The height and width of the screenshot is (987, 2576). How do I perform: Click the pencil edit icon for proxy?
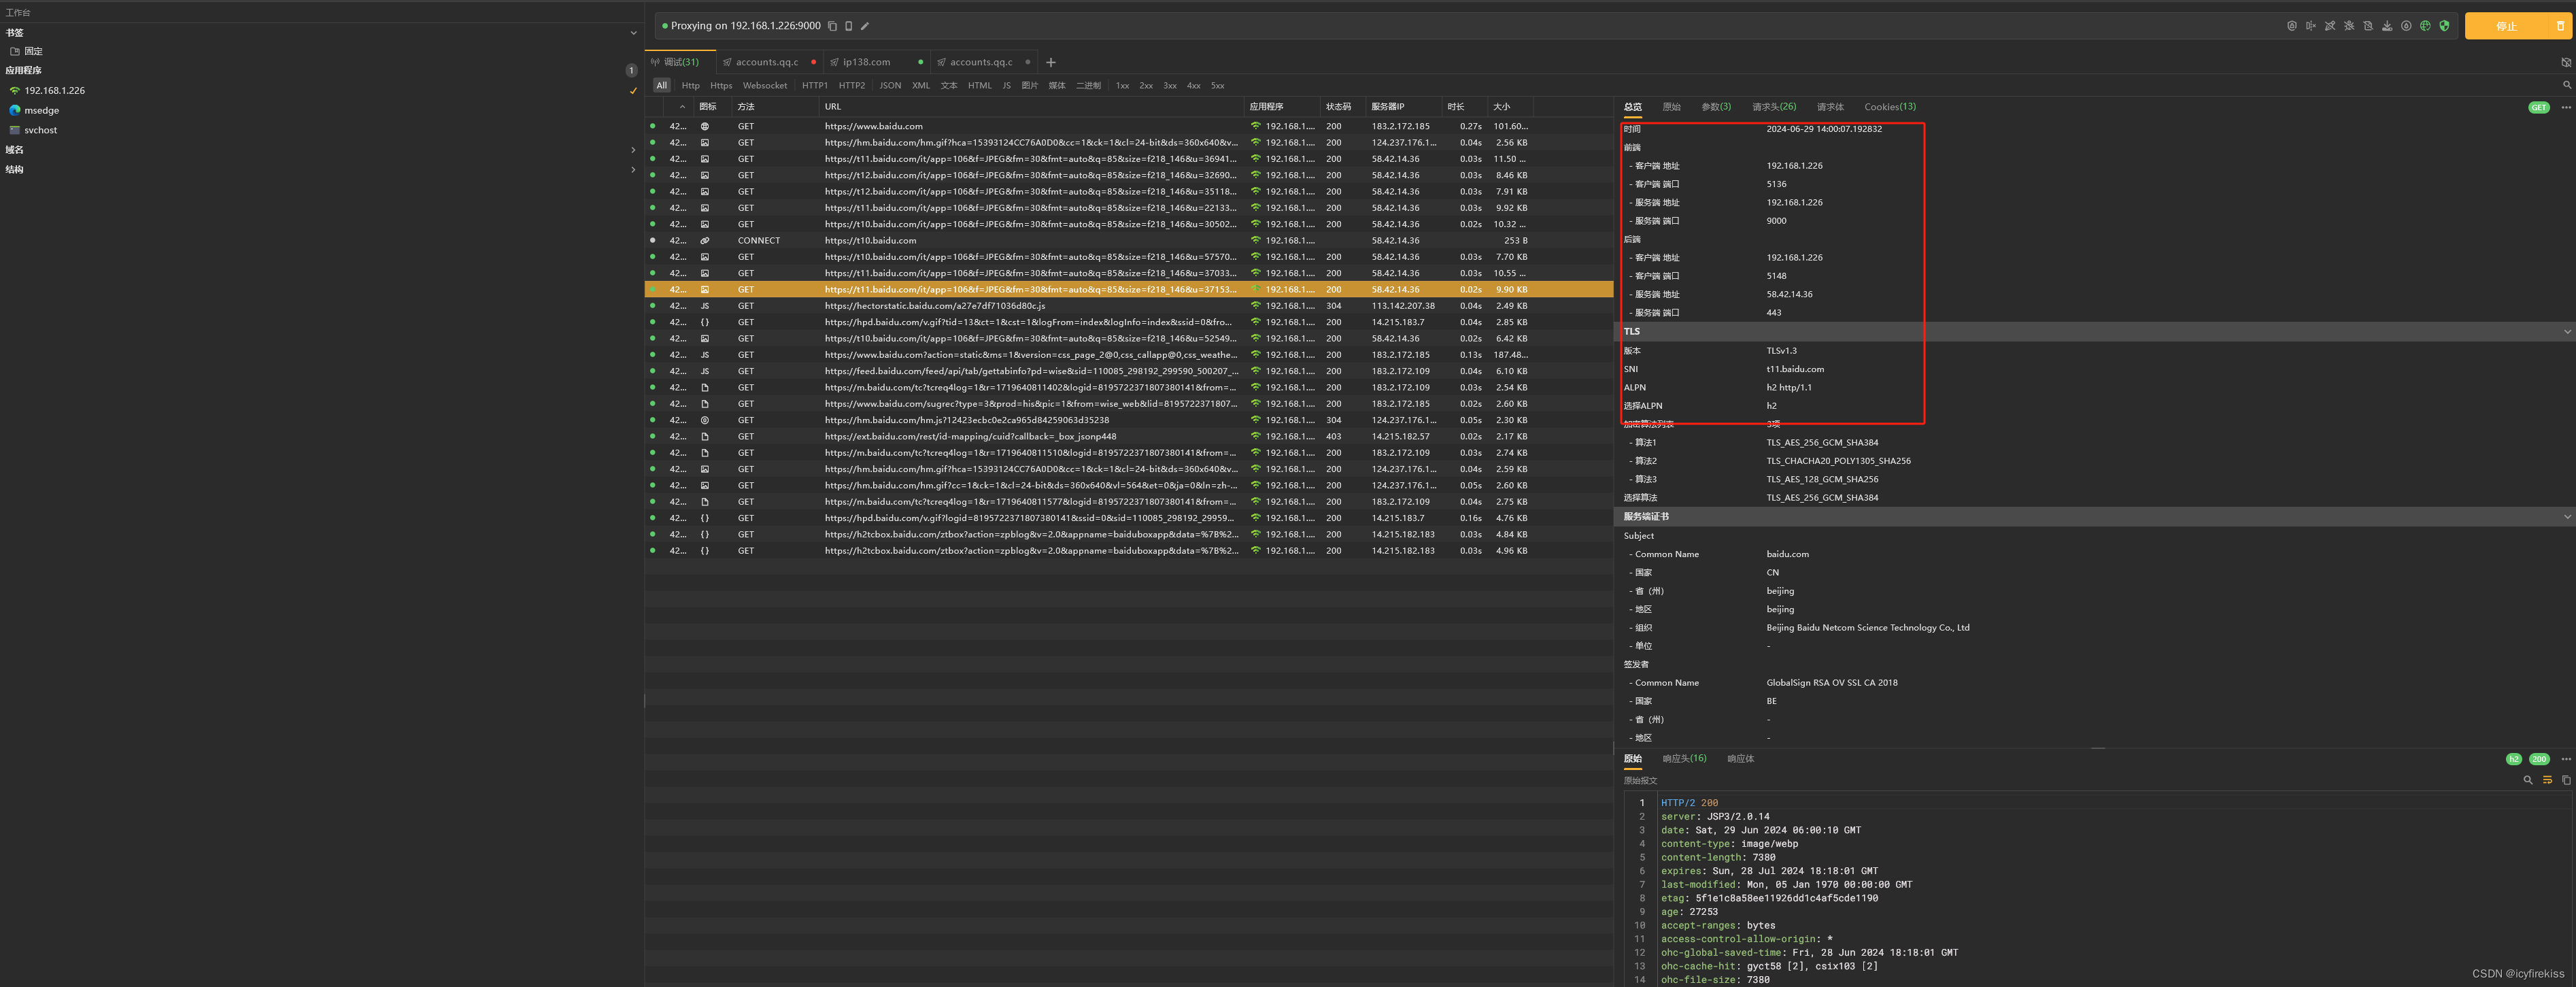865,26
